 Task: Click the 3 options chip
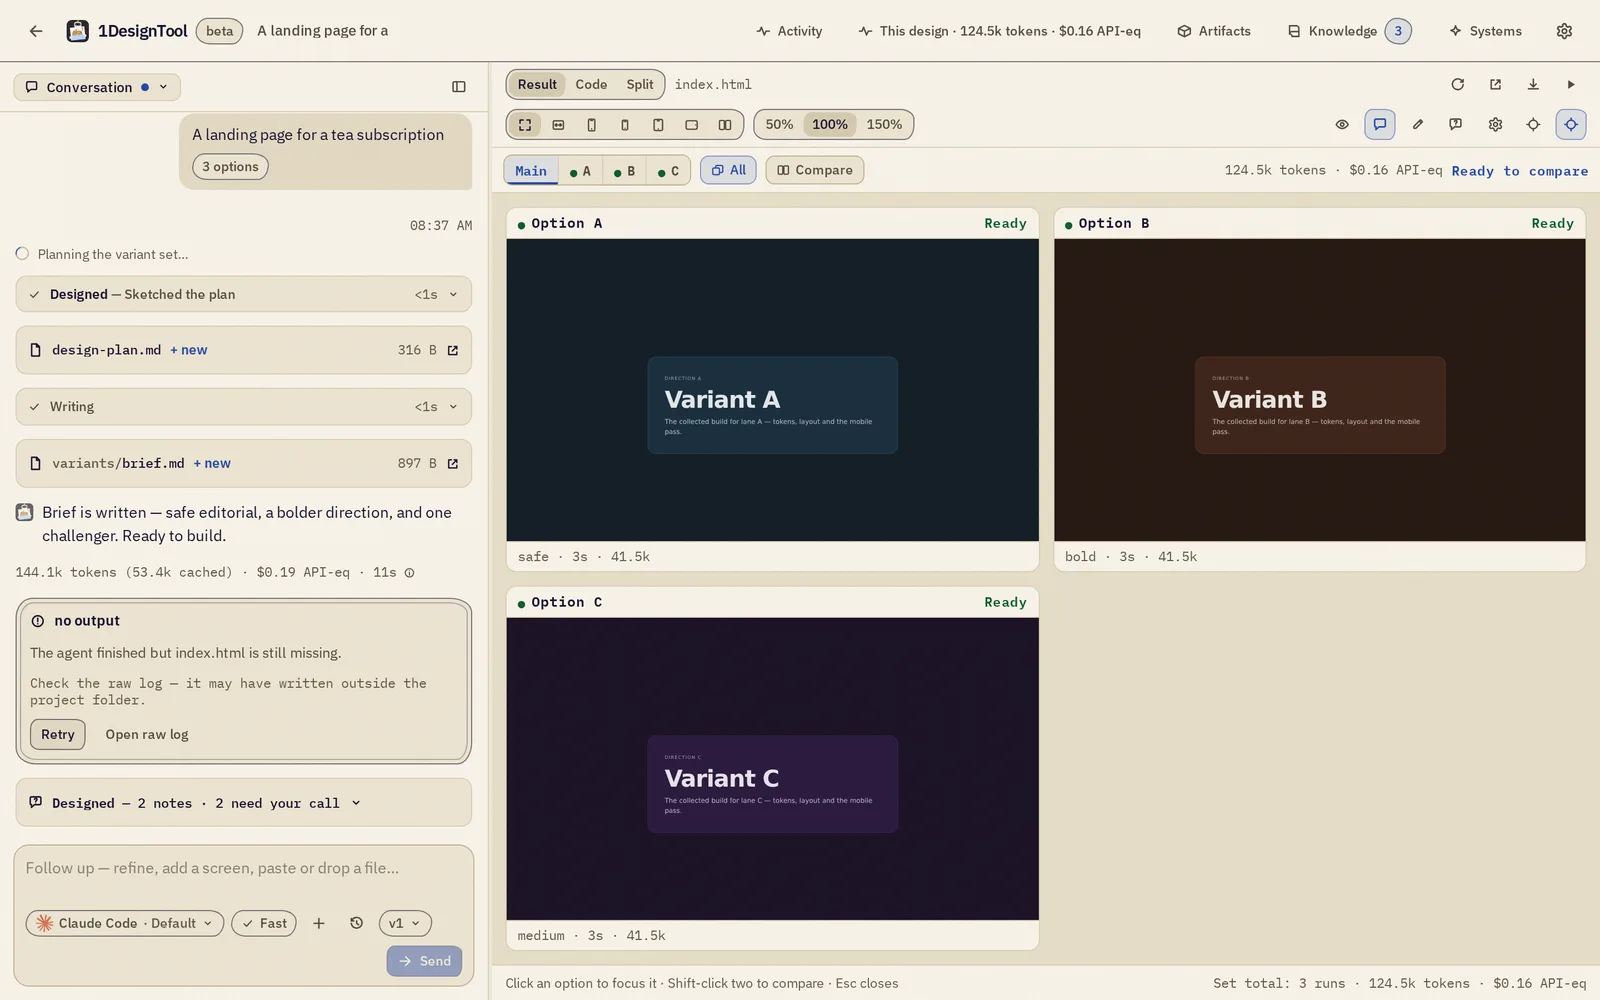tap(230, 167)
